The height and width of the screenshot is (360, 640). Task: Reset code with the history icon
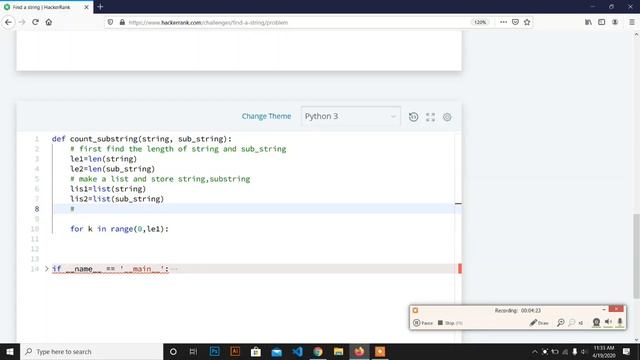[x=413, y=117]
